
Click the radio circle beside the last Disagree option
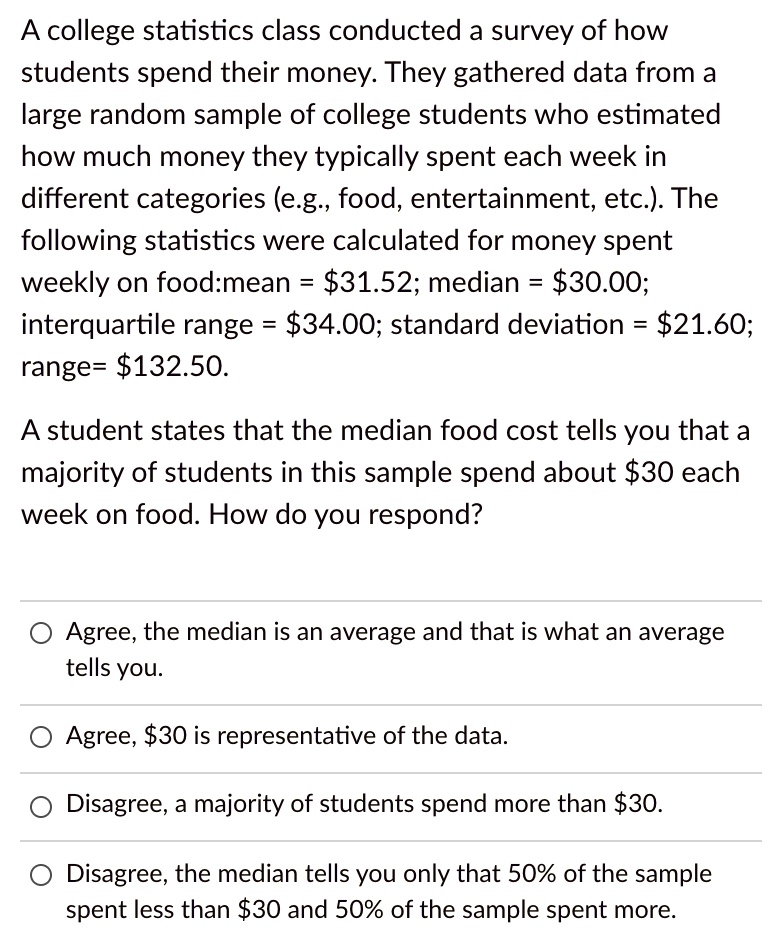coord(40,874)
